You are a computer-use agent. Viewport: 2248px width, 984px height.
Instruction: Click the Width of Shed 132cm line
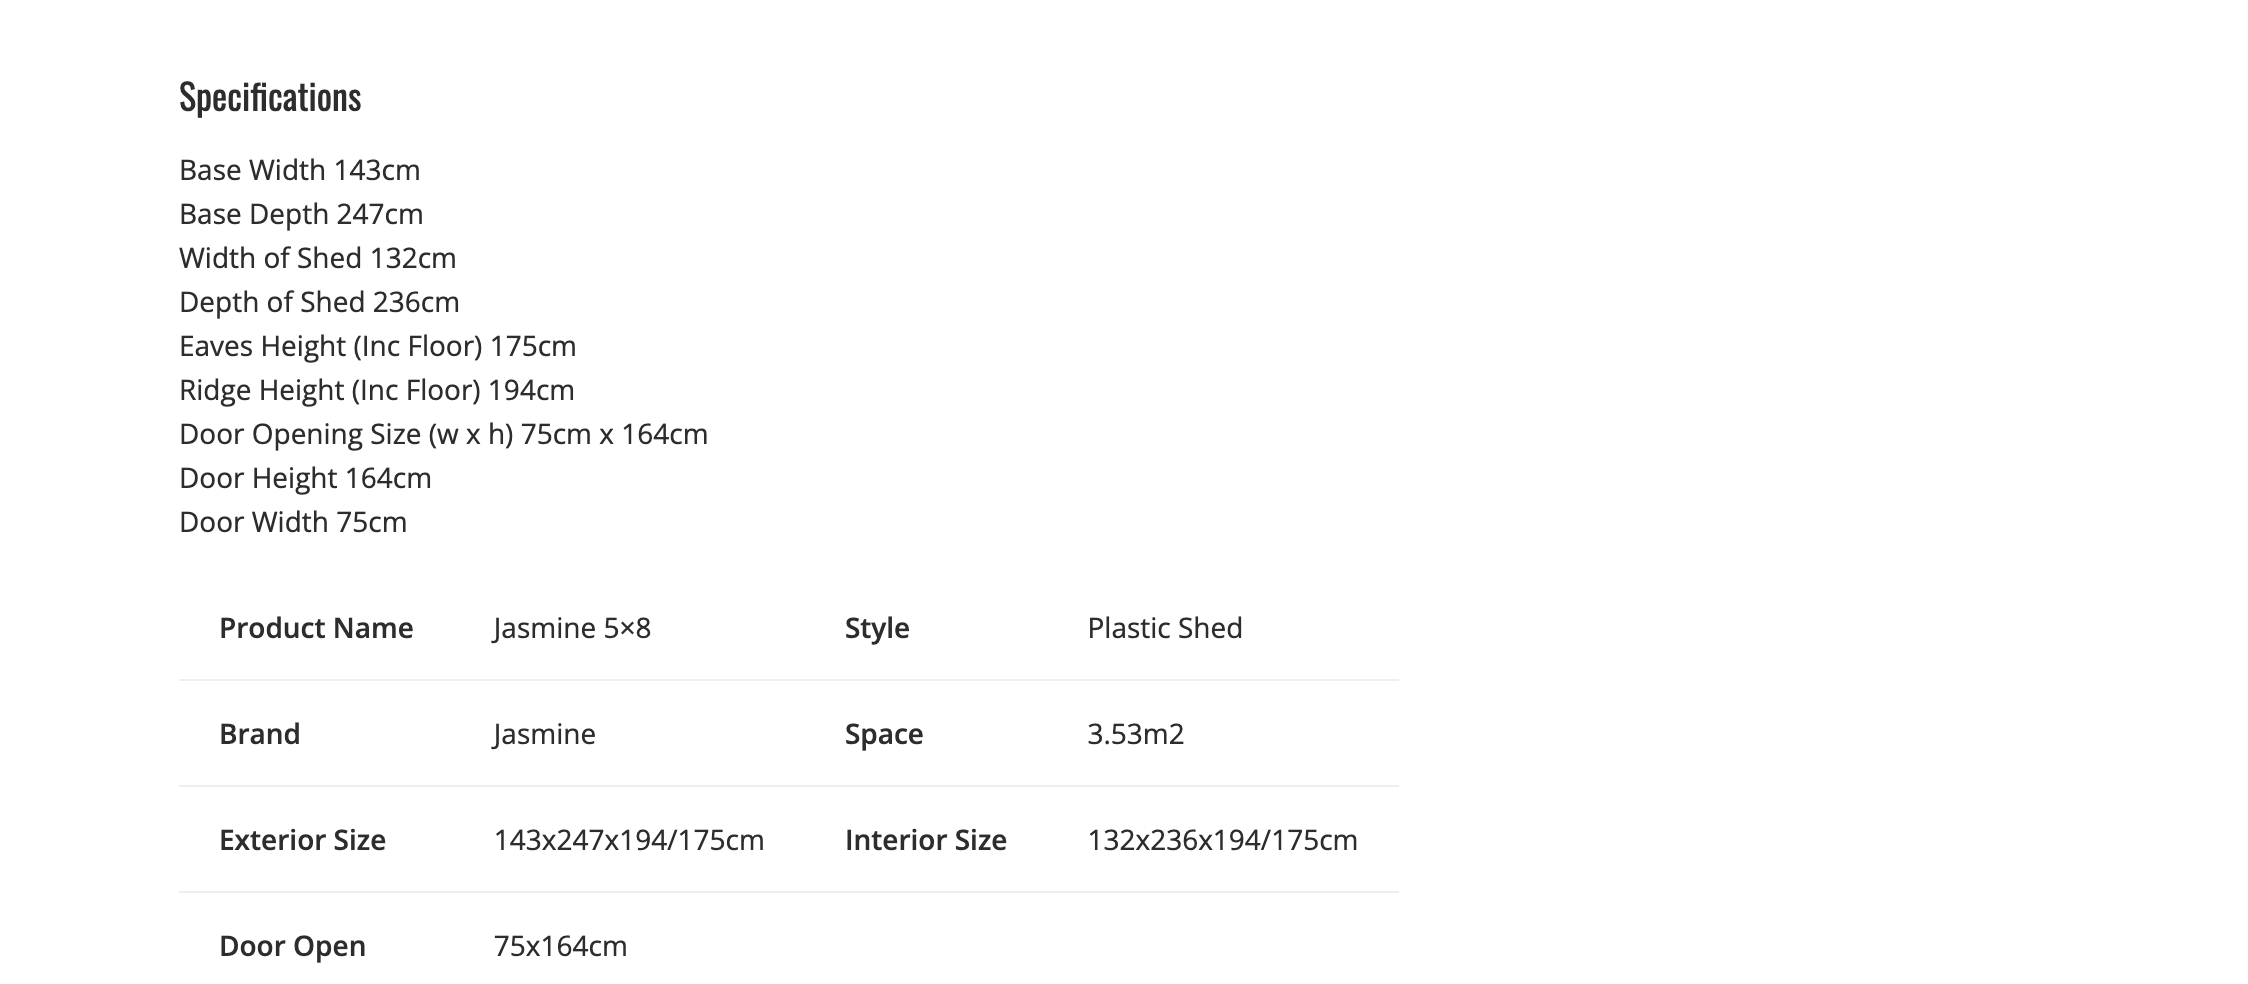pyautogui.click(x=317, y=258)
